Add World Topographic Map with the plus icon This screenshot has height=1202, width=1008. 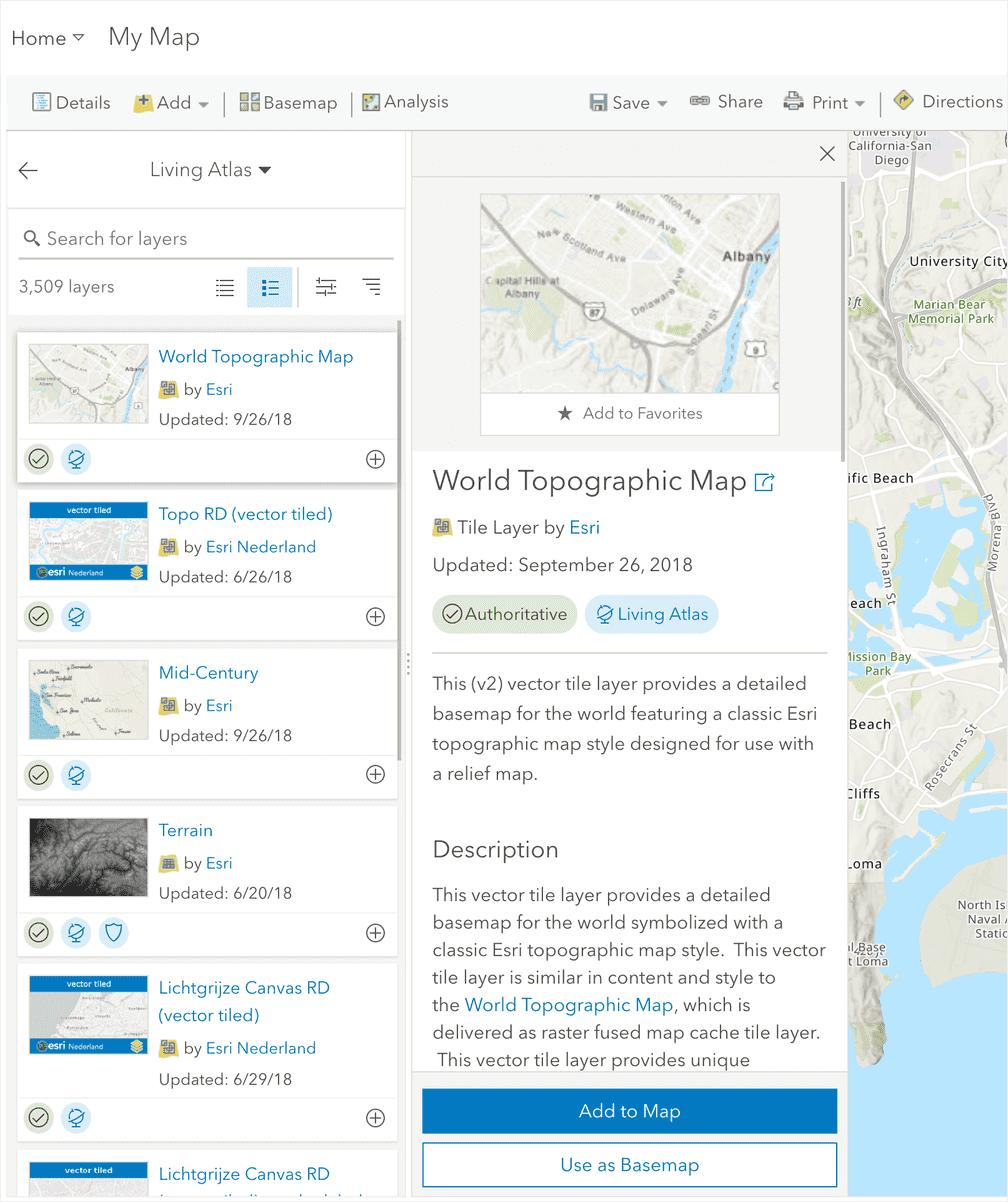click(375, 459)
